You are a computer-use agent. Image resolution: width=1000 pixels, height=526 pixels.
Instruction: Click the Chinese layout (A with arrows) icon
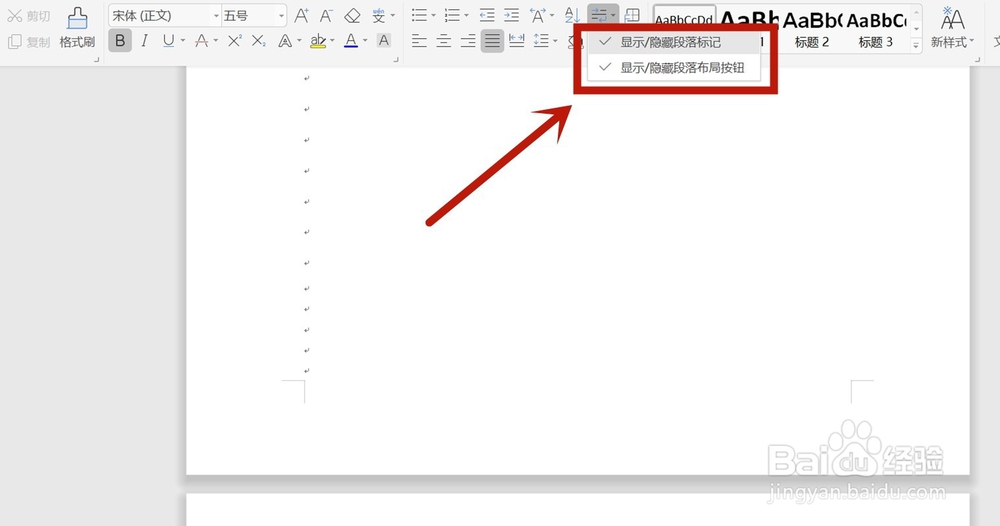[538, 15]
